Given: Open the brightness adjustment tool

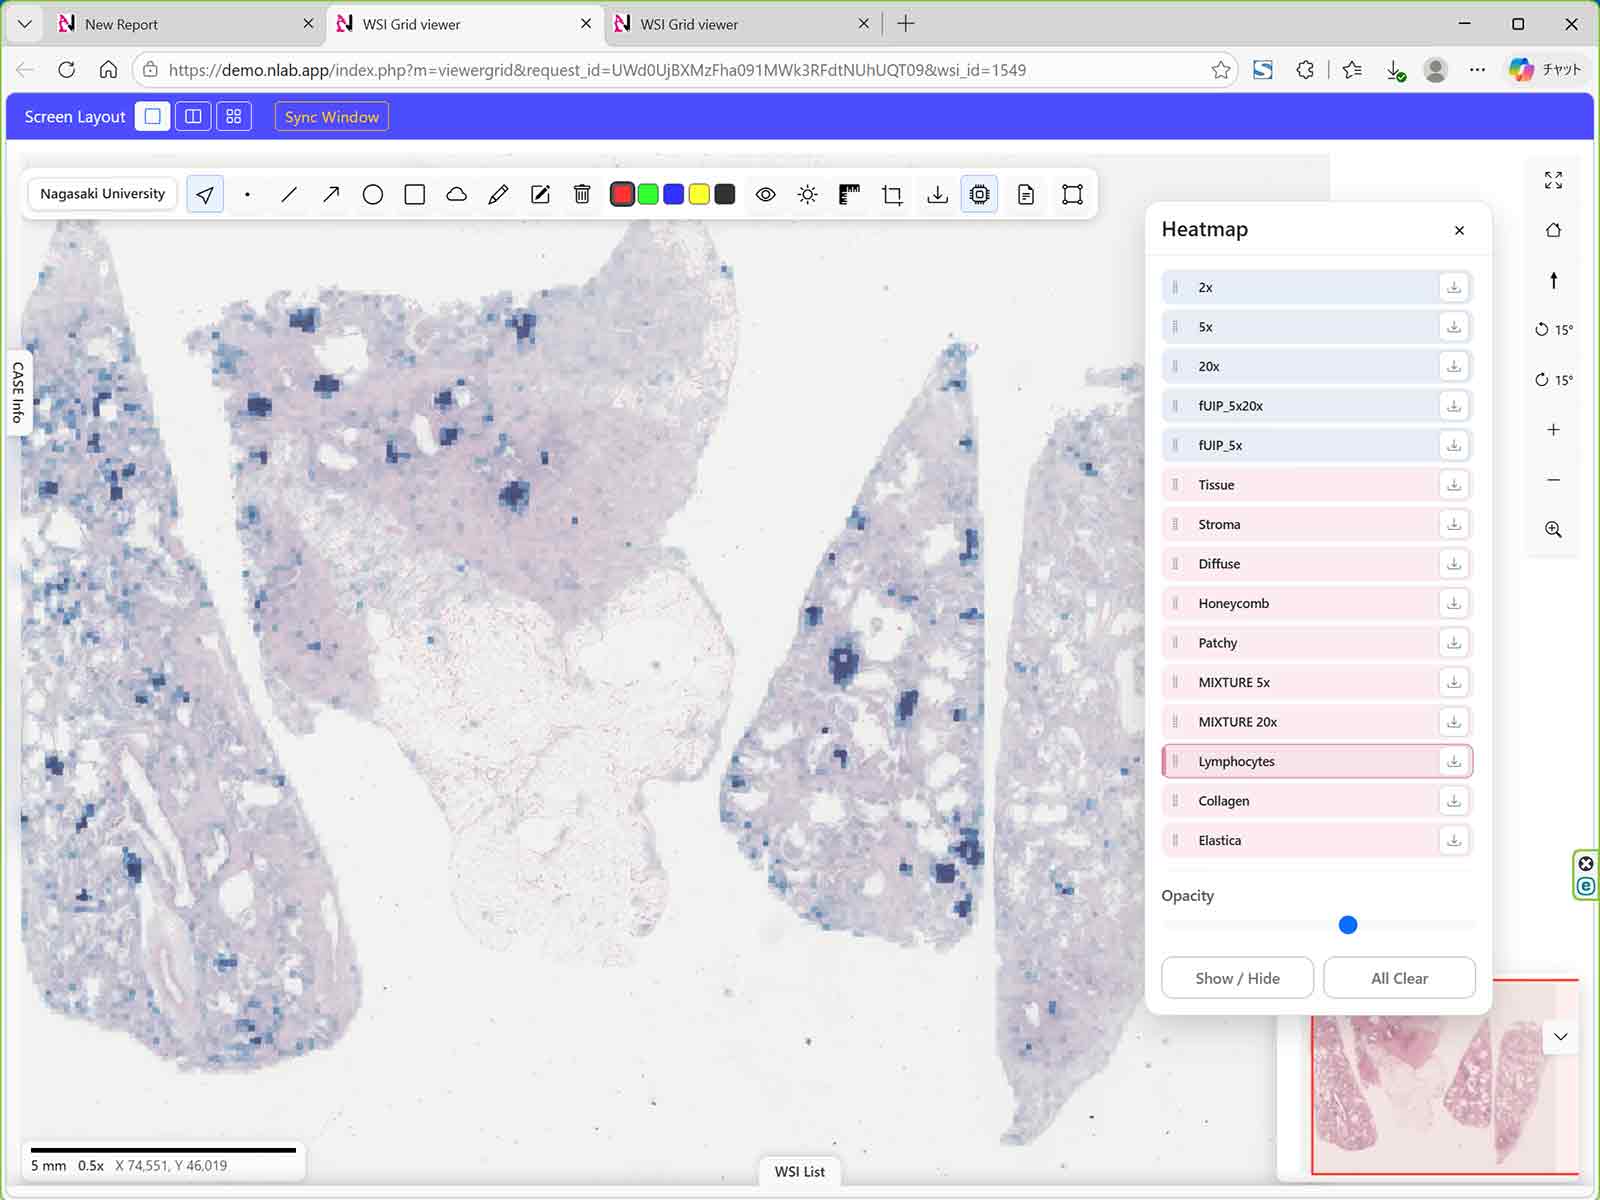Looking at the screenshot, I should (808, 195).
